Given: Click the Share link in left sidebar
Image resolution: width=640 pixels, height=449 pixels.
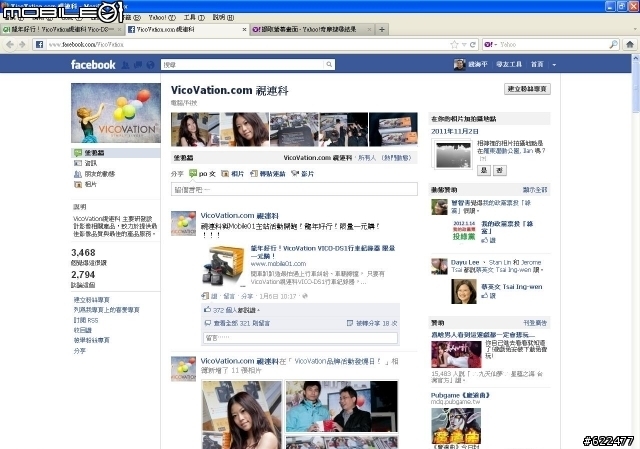Looking at the screenshot, I should [x=80, y=351].
